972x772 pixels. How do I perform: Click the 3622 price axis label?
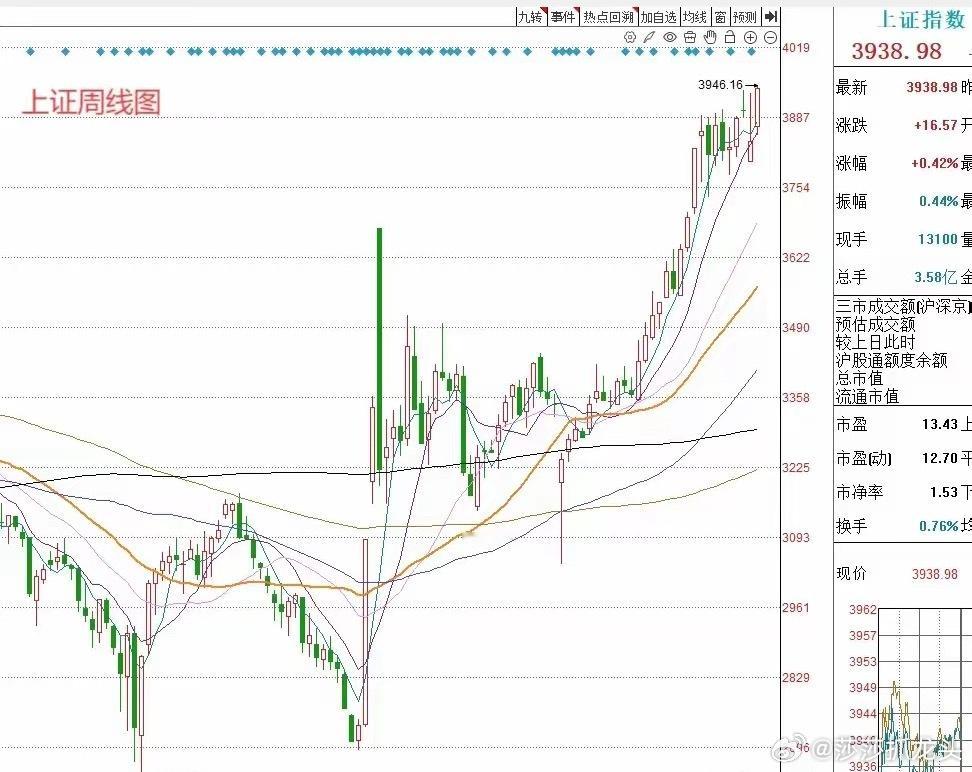pyautogui.click(x=795, y=258)
